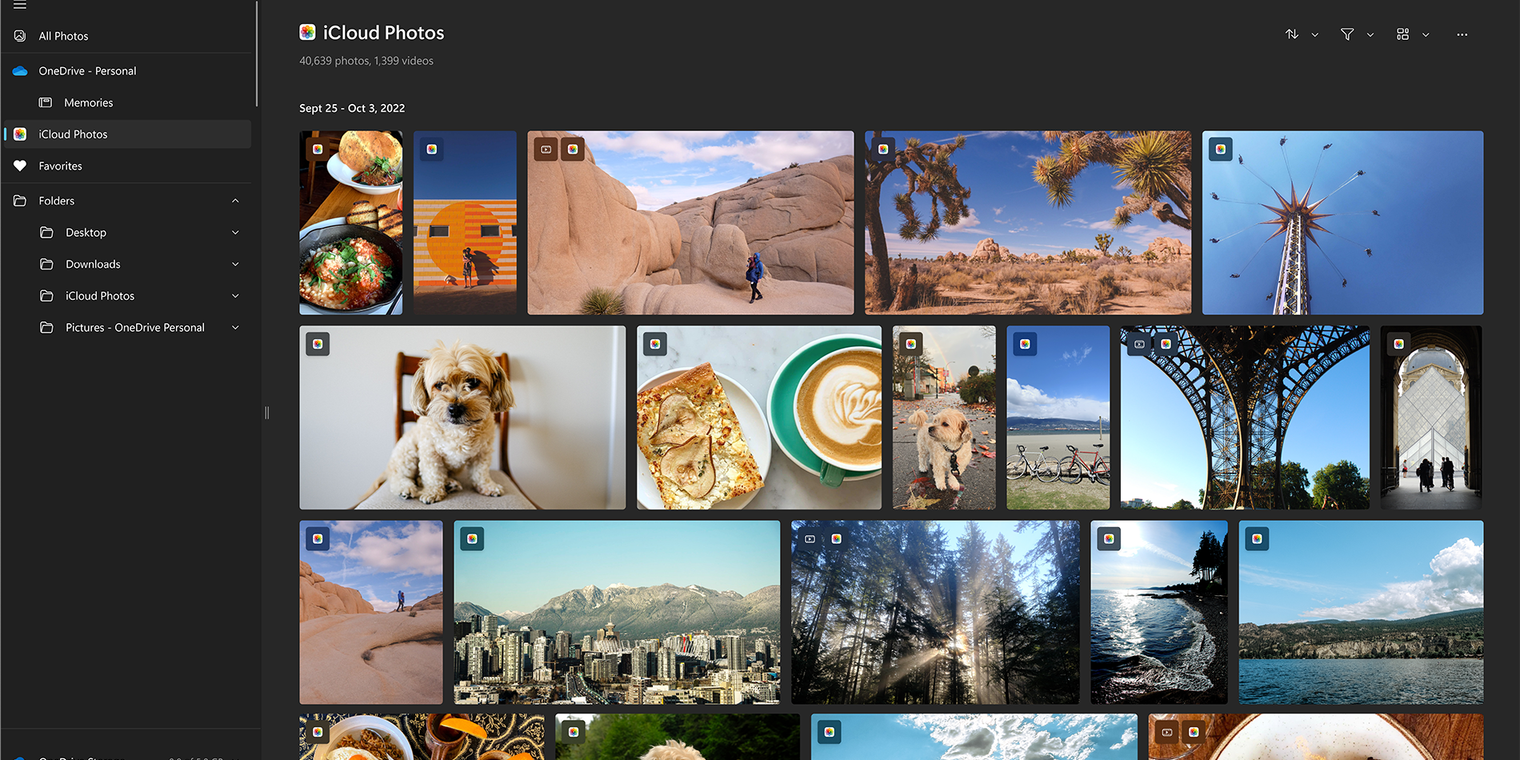1520x760 pixels.
Task: Open Pictures - OneDrive Personal folder
Action: pyautogui.click(x=128, y=328)
